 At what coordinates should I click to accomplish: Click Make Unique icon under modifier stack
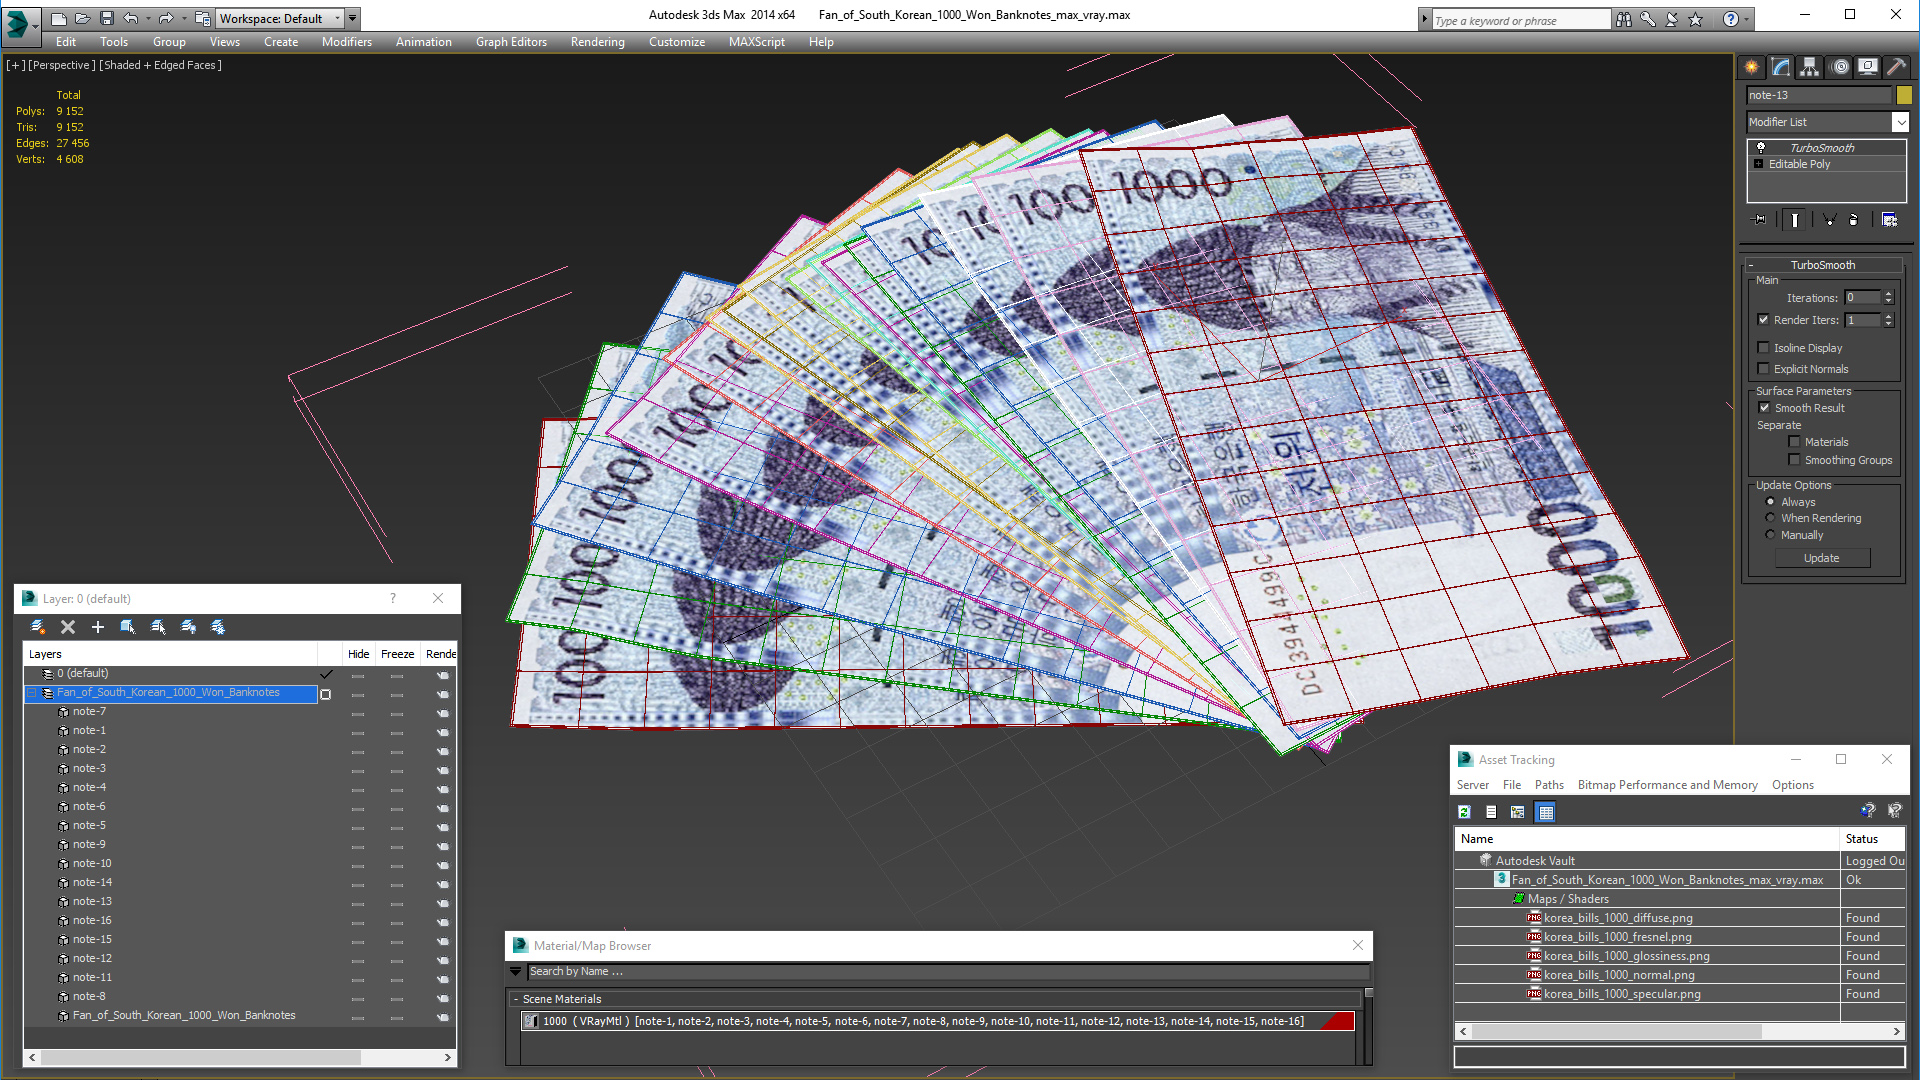click(1829, 220)
